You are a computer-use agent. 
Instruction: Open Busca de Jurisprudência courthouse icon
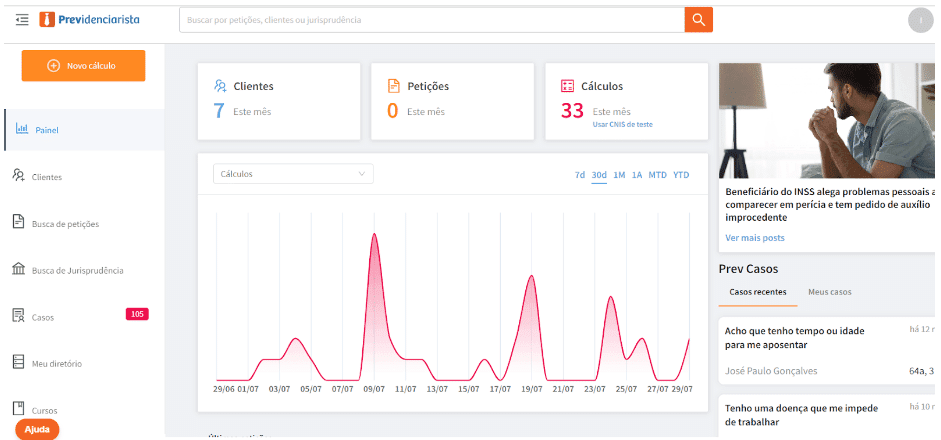18,269
